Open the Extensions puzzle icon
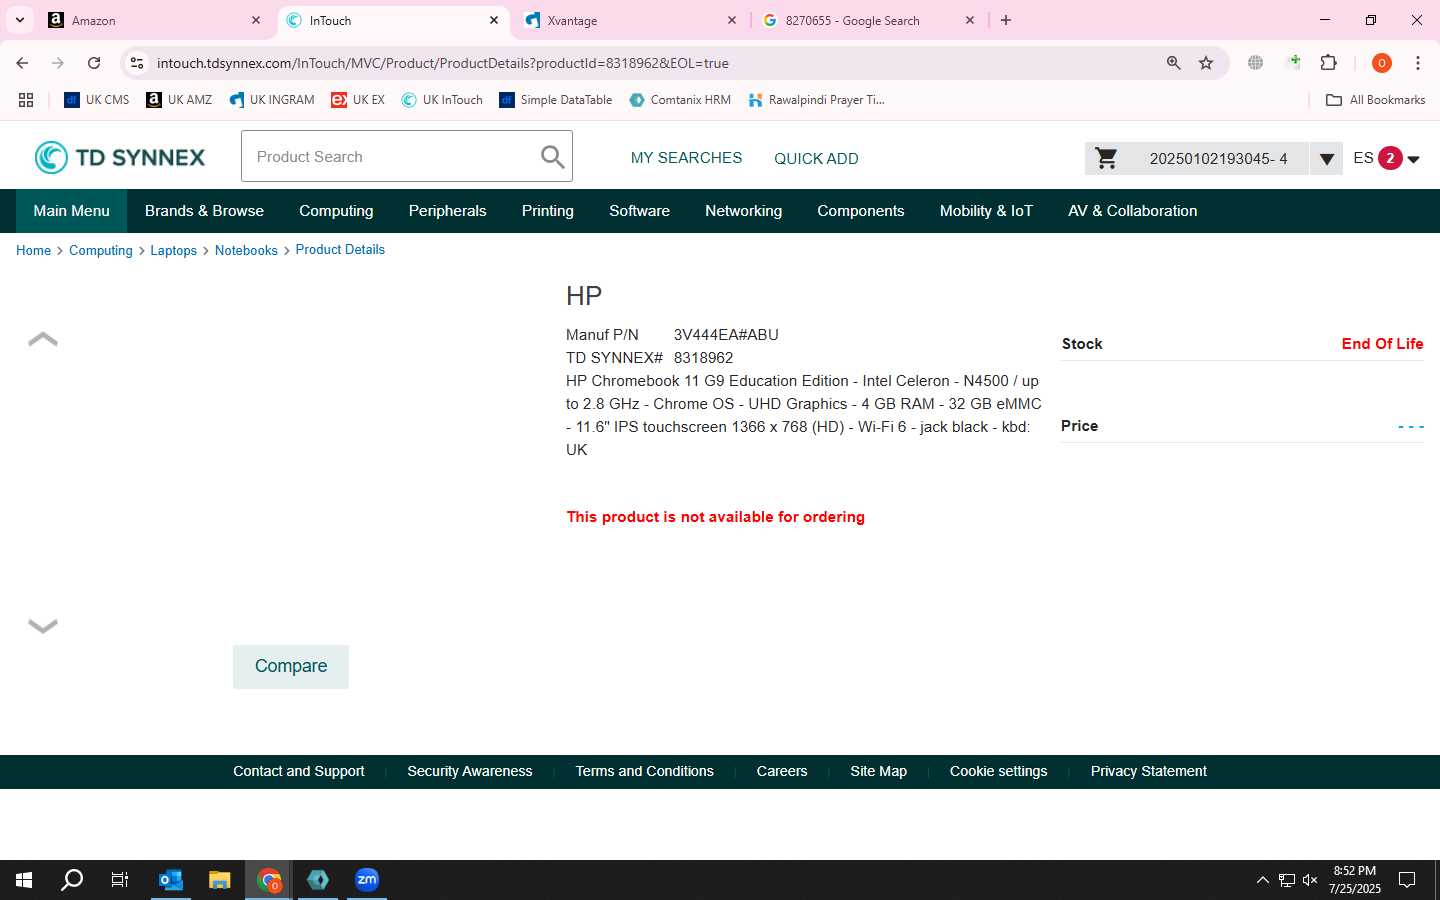The width and height of the screenshot is (1440, 900). coord(1329,63)
